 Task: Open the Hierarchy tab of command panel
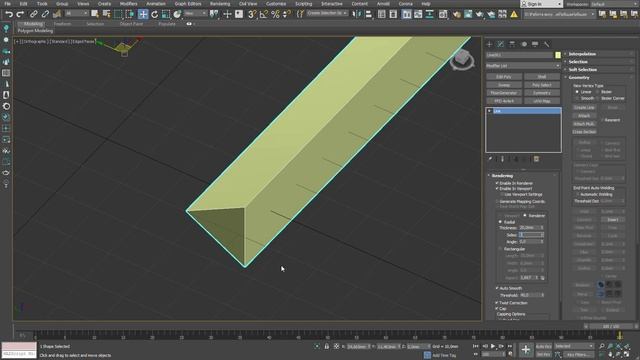click(x=512, y=44)
